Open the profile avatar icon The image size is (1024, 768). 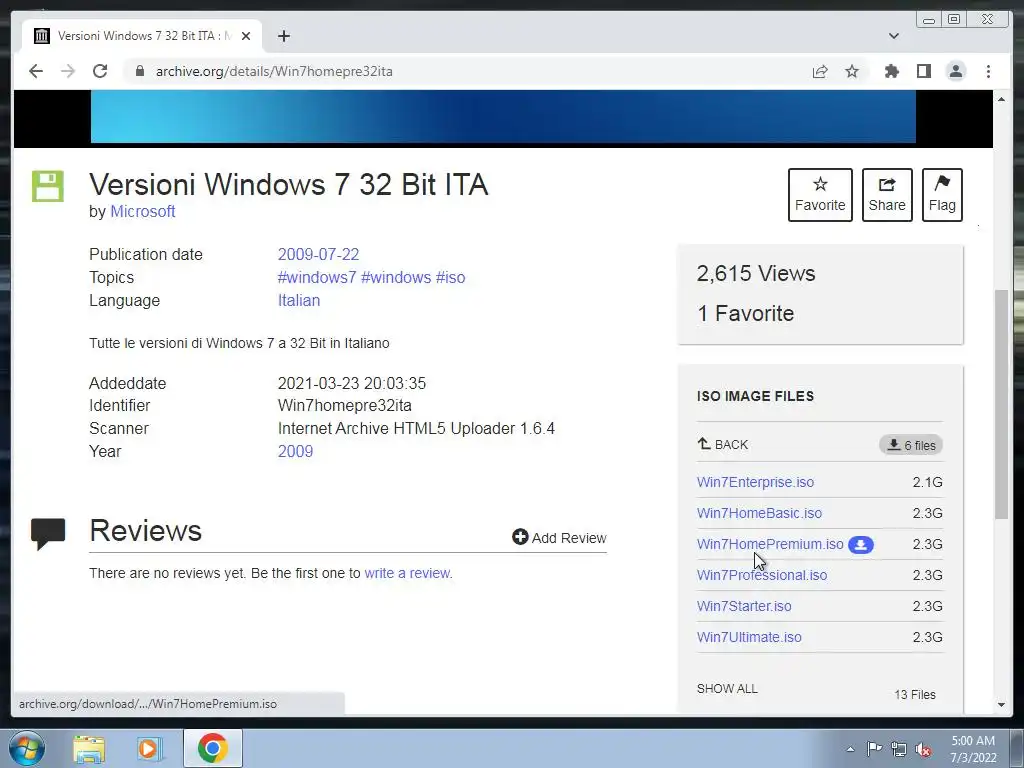[955, 71]
